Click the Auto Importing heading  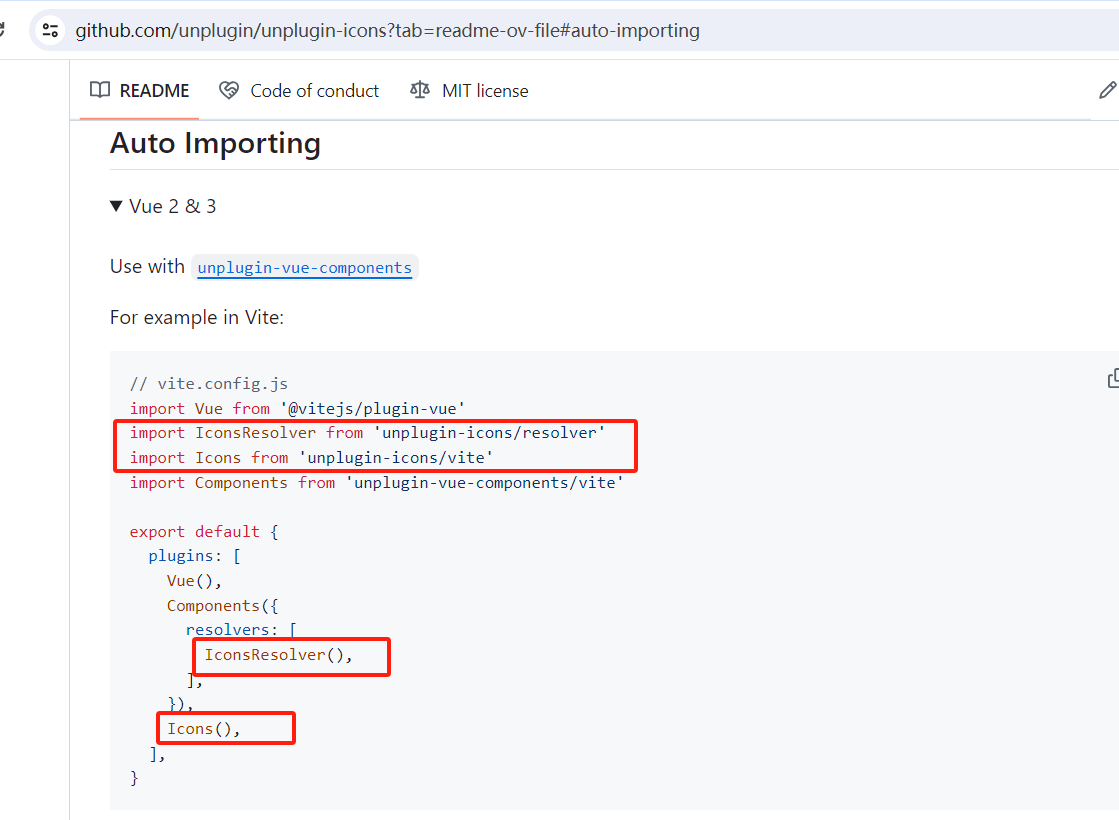click(215, 143)
